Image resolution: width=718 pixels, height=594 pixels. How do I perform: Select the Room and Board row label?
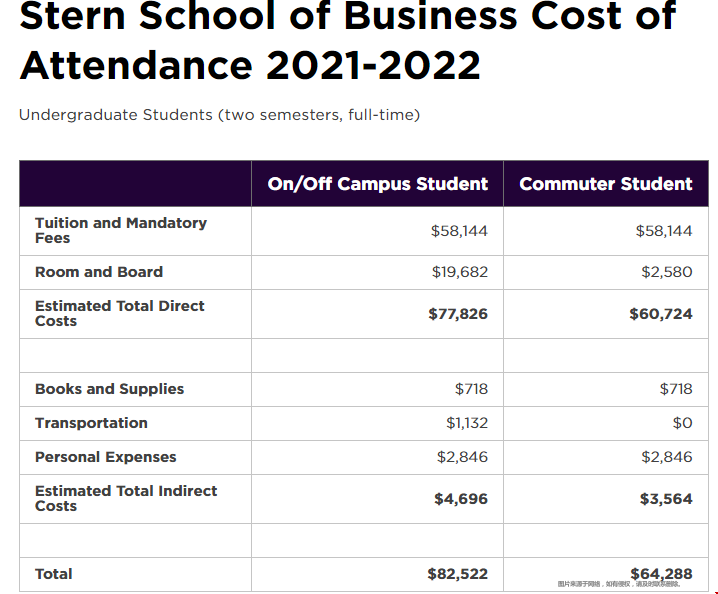(x=99, y=272)
